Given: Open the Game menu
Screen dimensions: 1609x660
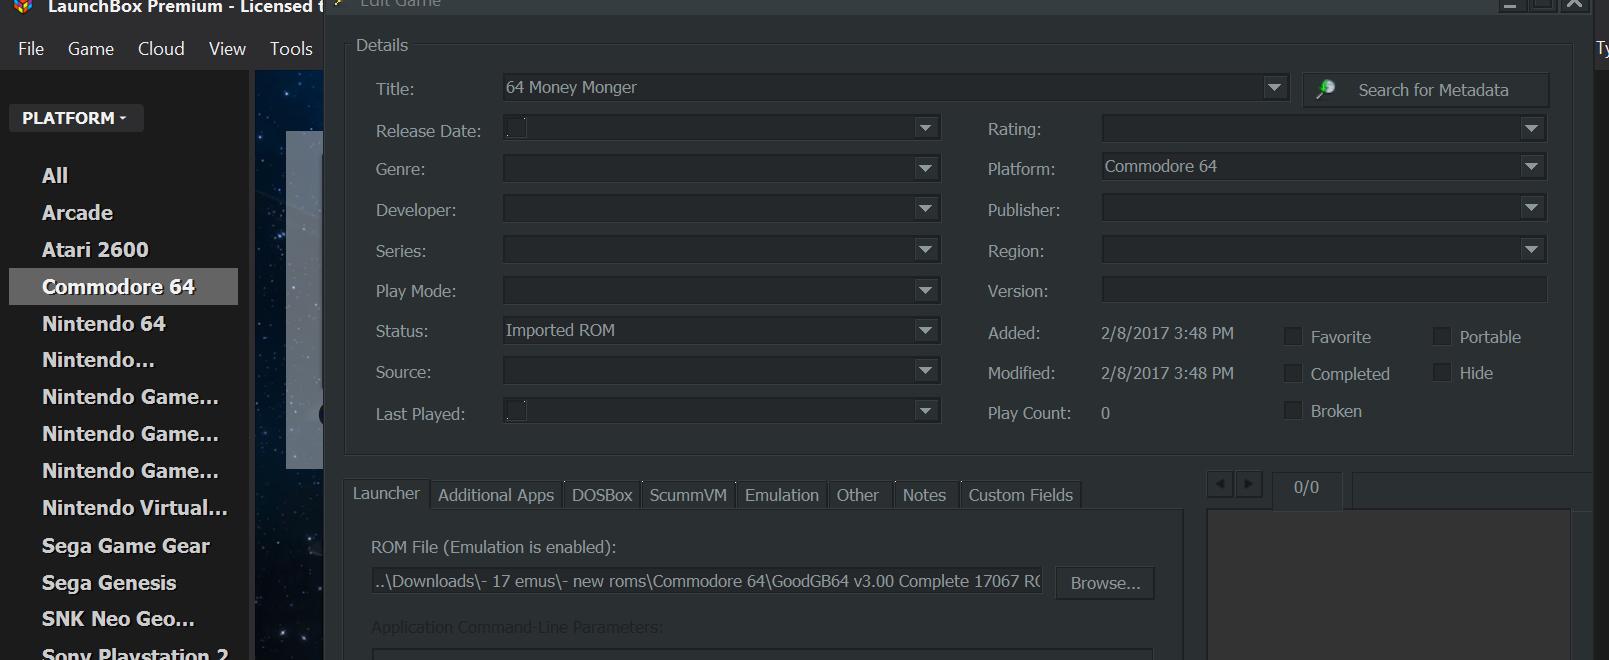Looking at the screenshot, I should coord(91,49).
